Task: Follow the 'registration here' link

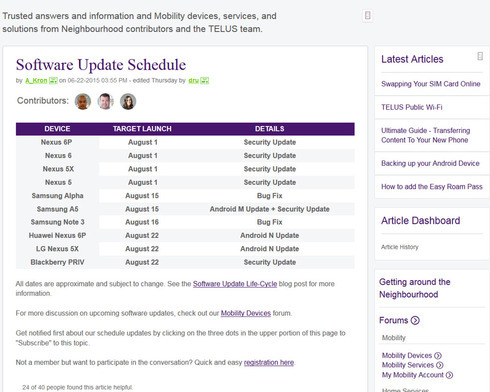Action: [269, 362]
